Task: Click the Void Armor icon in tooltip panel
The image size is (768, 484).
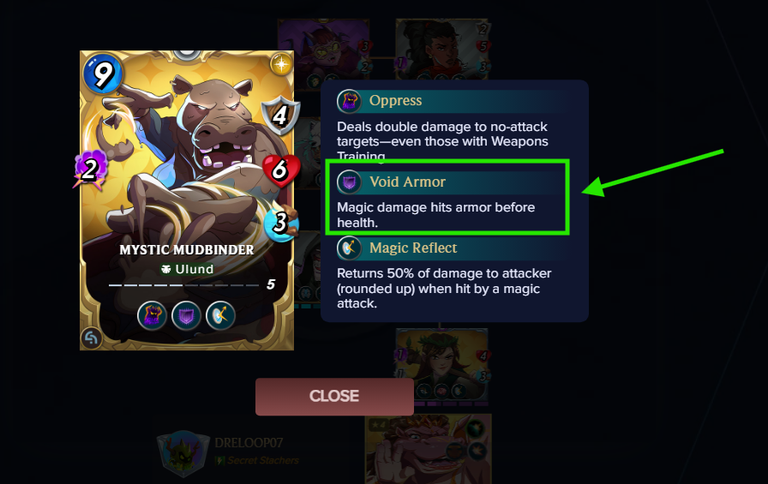Action: click(349, 182)
